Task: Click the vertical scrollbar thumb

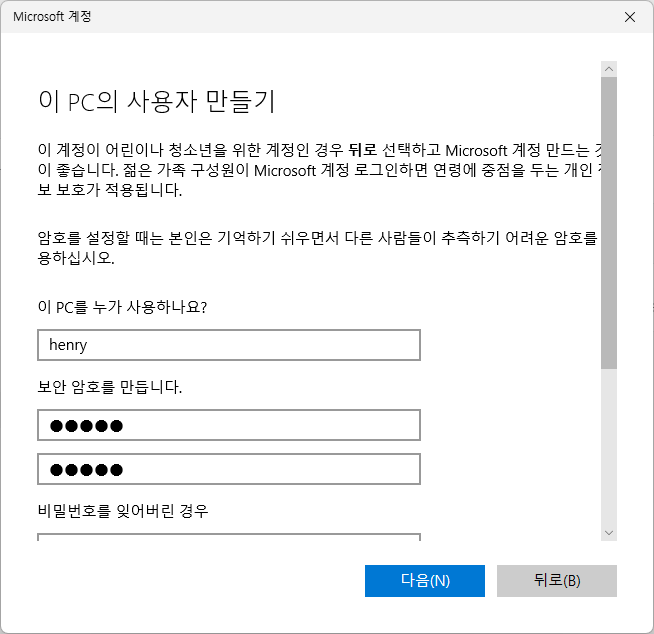Action: pyautogui.click(x=609, y=222)
